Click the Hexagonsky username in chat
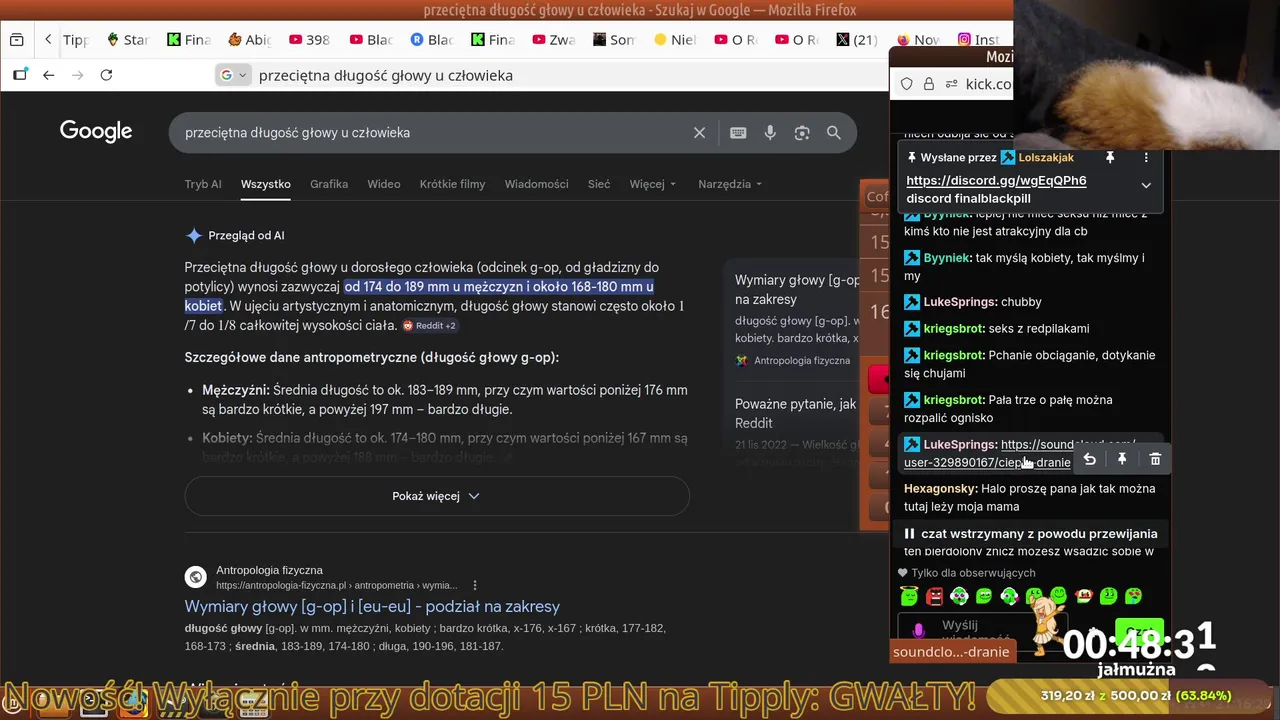The image size is (1280, 720). (940, 489)
